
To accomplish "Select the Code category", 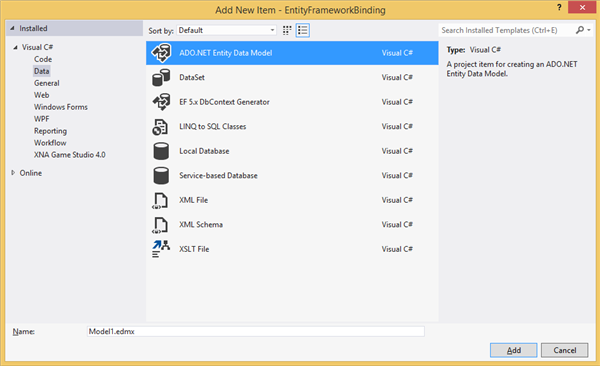I will (43, 59).
